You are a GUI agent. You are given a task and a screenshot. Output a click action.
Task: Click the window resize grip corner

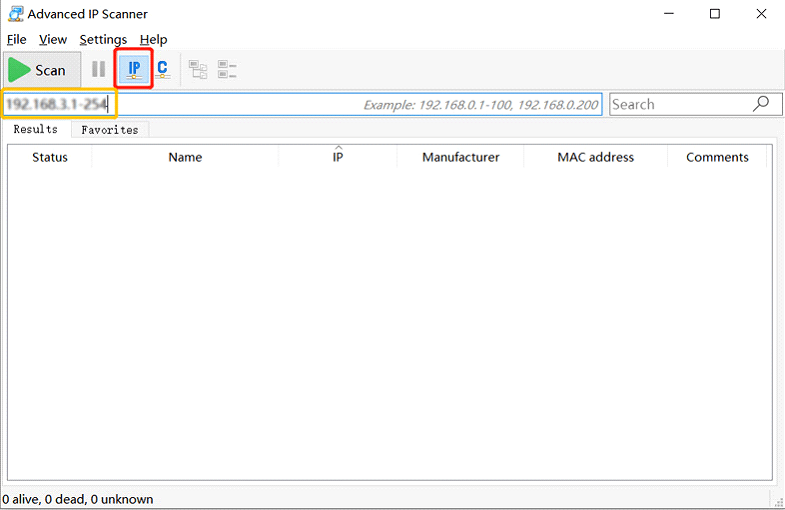click(x=778, y=502)
